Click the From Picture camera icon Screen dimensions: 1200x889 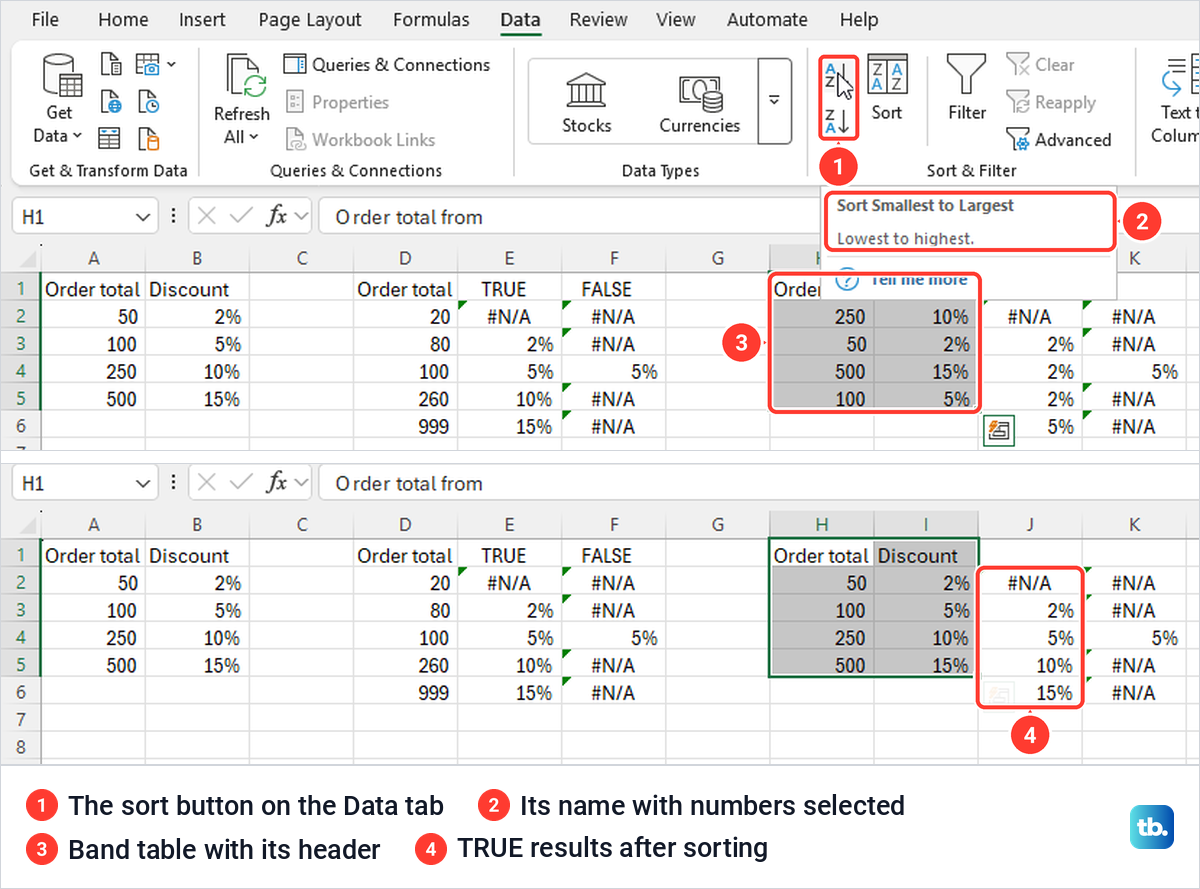tap(147, 66)
